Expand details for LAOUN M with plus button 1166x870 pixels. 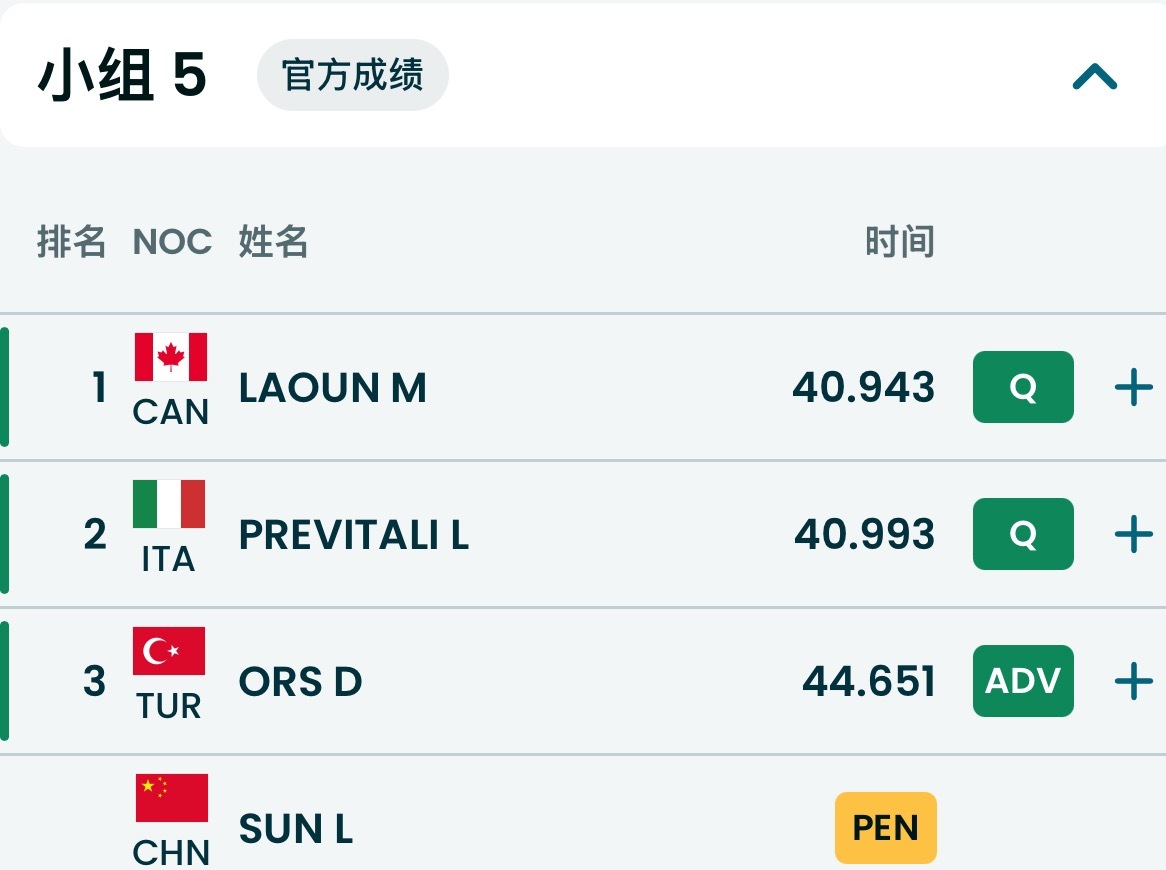tap(1133, 387)
